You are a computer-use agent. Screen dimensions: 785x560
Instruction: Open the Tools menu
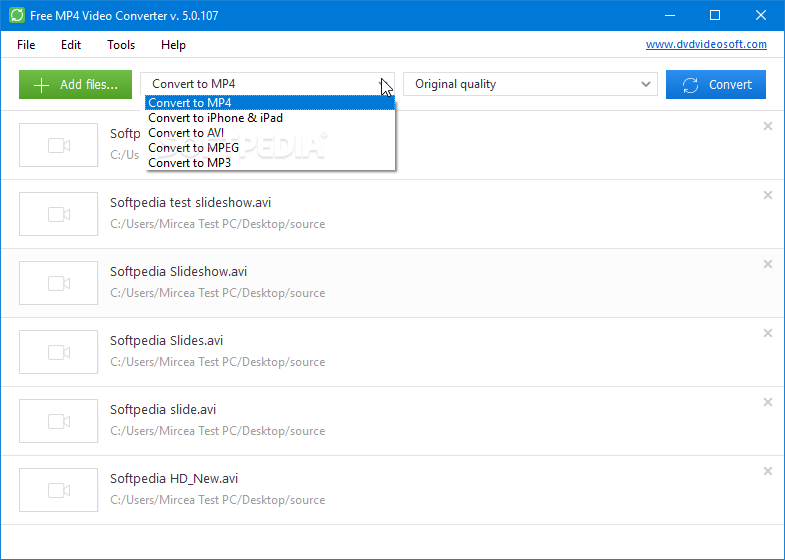coord(121,45)
